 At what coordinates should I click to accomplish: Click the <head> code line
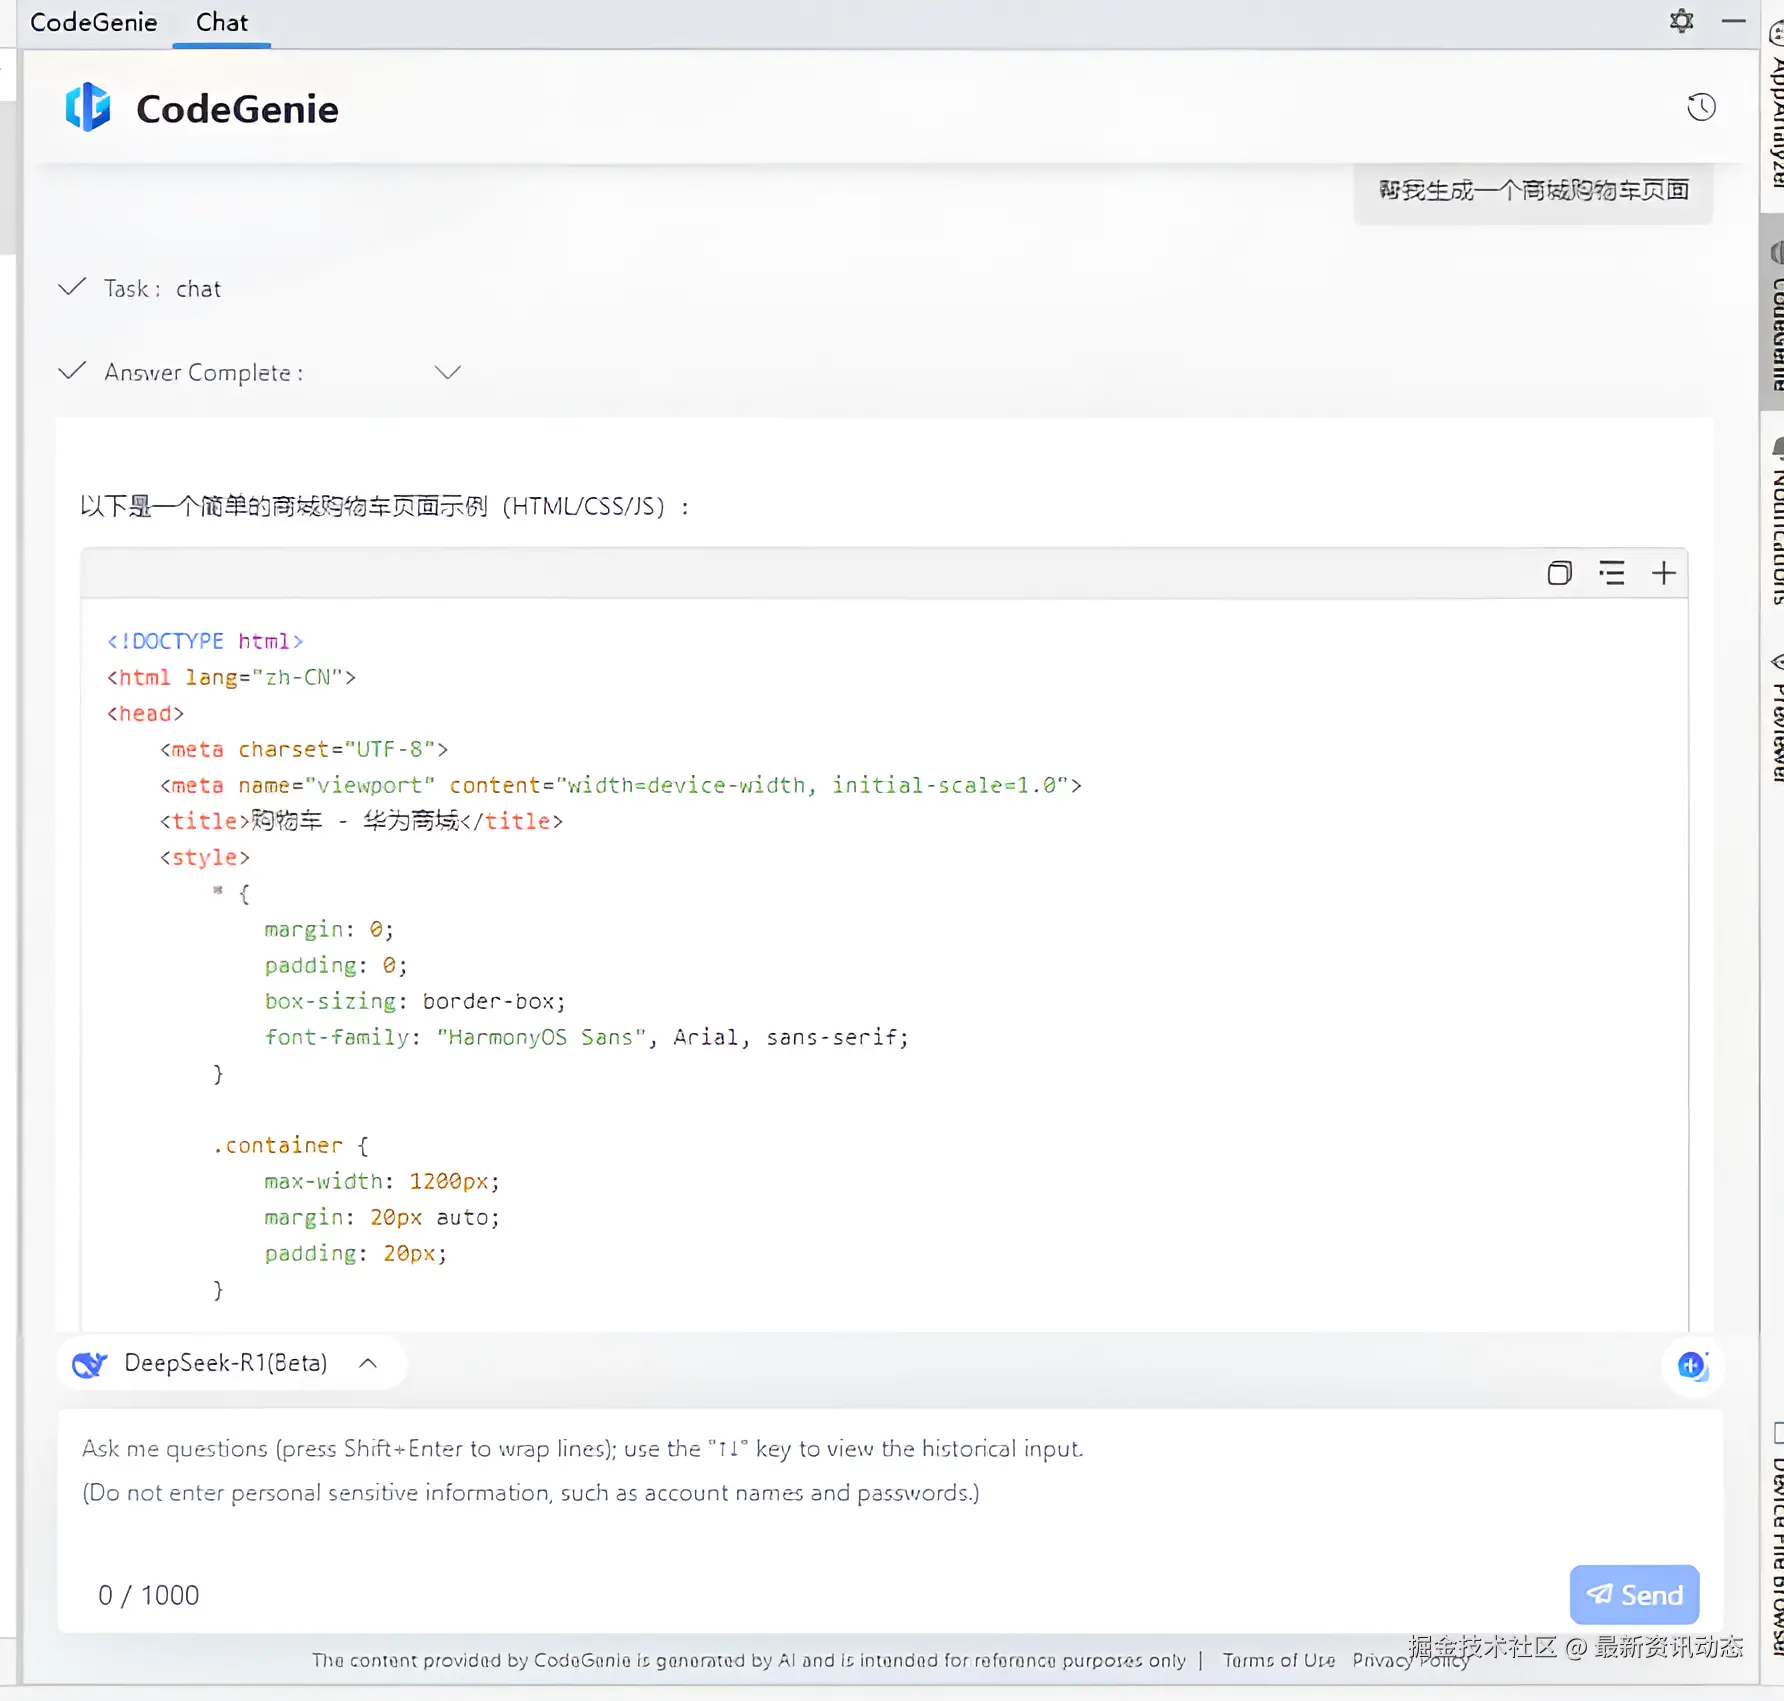point(145,713)
